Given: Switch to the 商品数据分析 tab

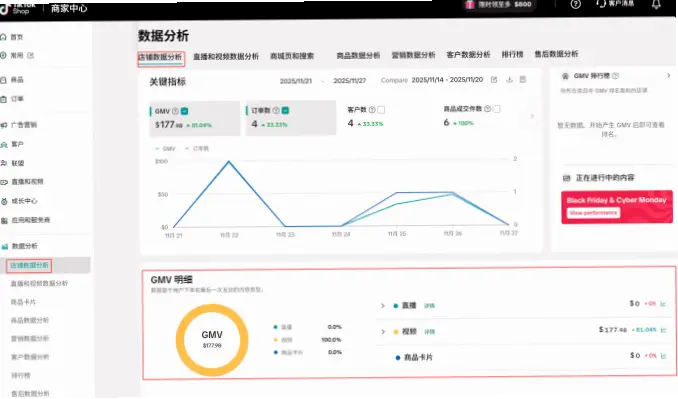Looking at the screenshot, I should coord(358,55).
